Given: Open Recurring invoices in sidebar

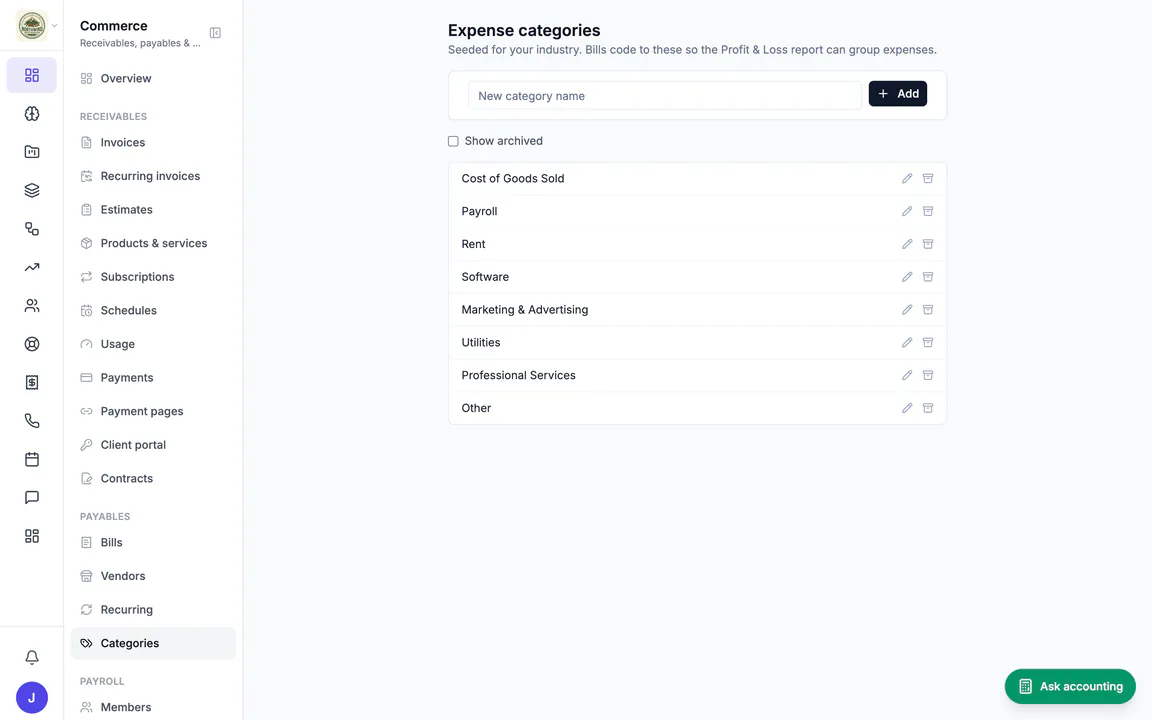Looking at the screenshot, I should click(153, 176).
